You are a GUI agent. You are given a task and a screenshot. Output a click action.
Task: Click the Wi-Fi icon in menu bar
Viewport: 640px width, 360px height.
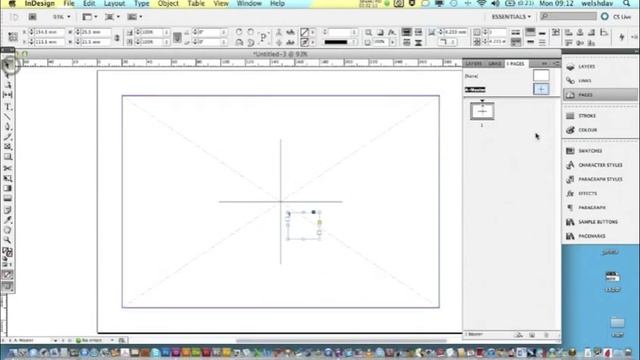tap(482, 4)
